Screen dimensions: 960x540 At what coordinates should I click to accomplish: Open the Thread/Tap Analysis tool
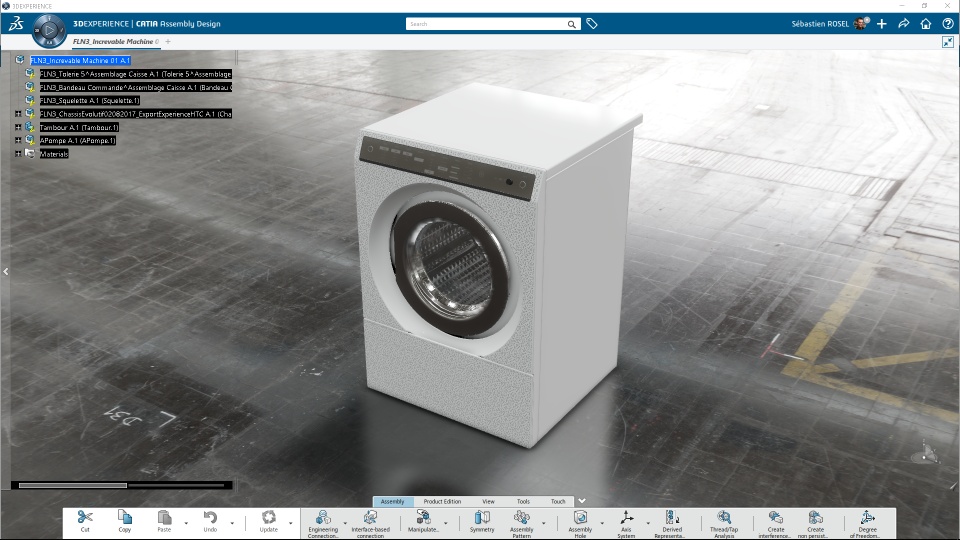pos(724,524)
